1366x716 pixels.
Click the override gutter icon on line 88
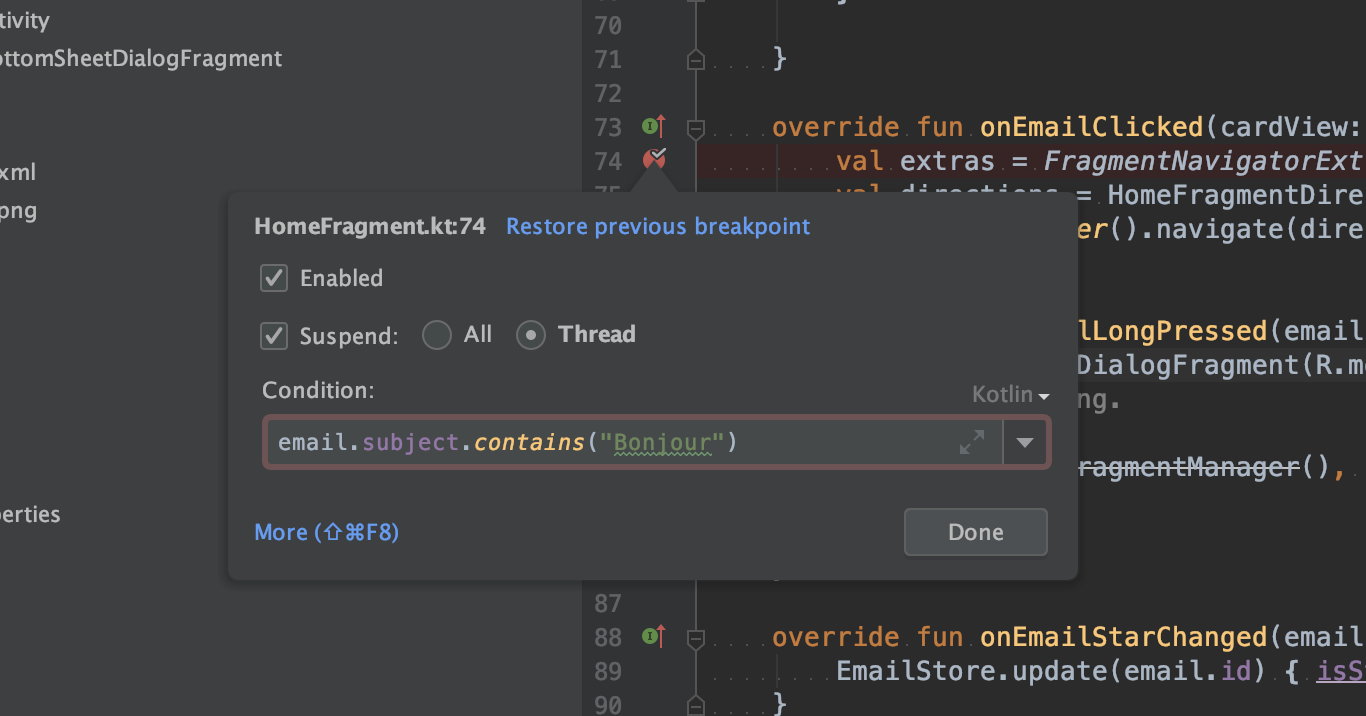tap(654, 636)
